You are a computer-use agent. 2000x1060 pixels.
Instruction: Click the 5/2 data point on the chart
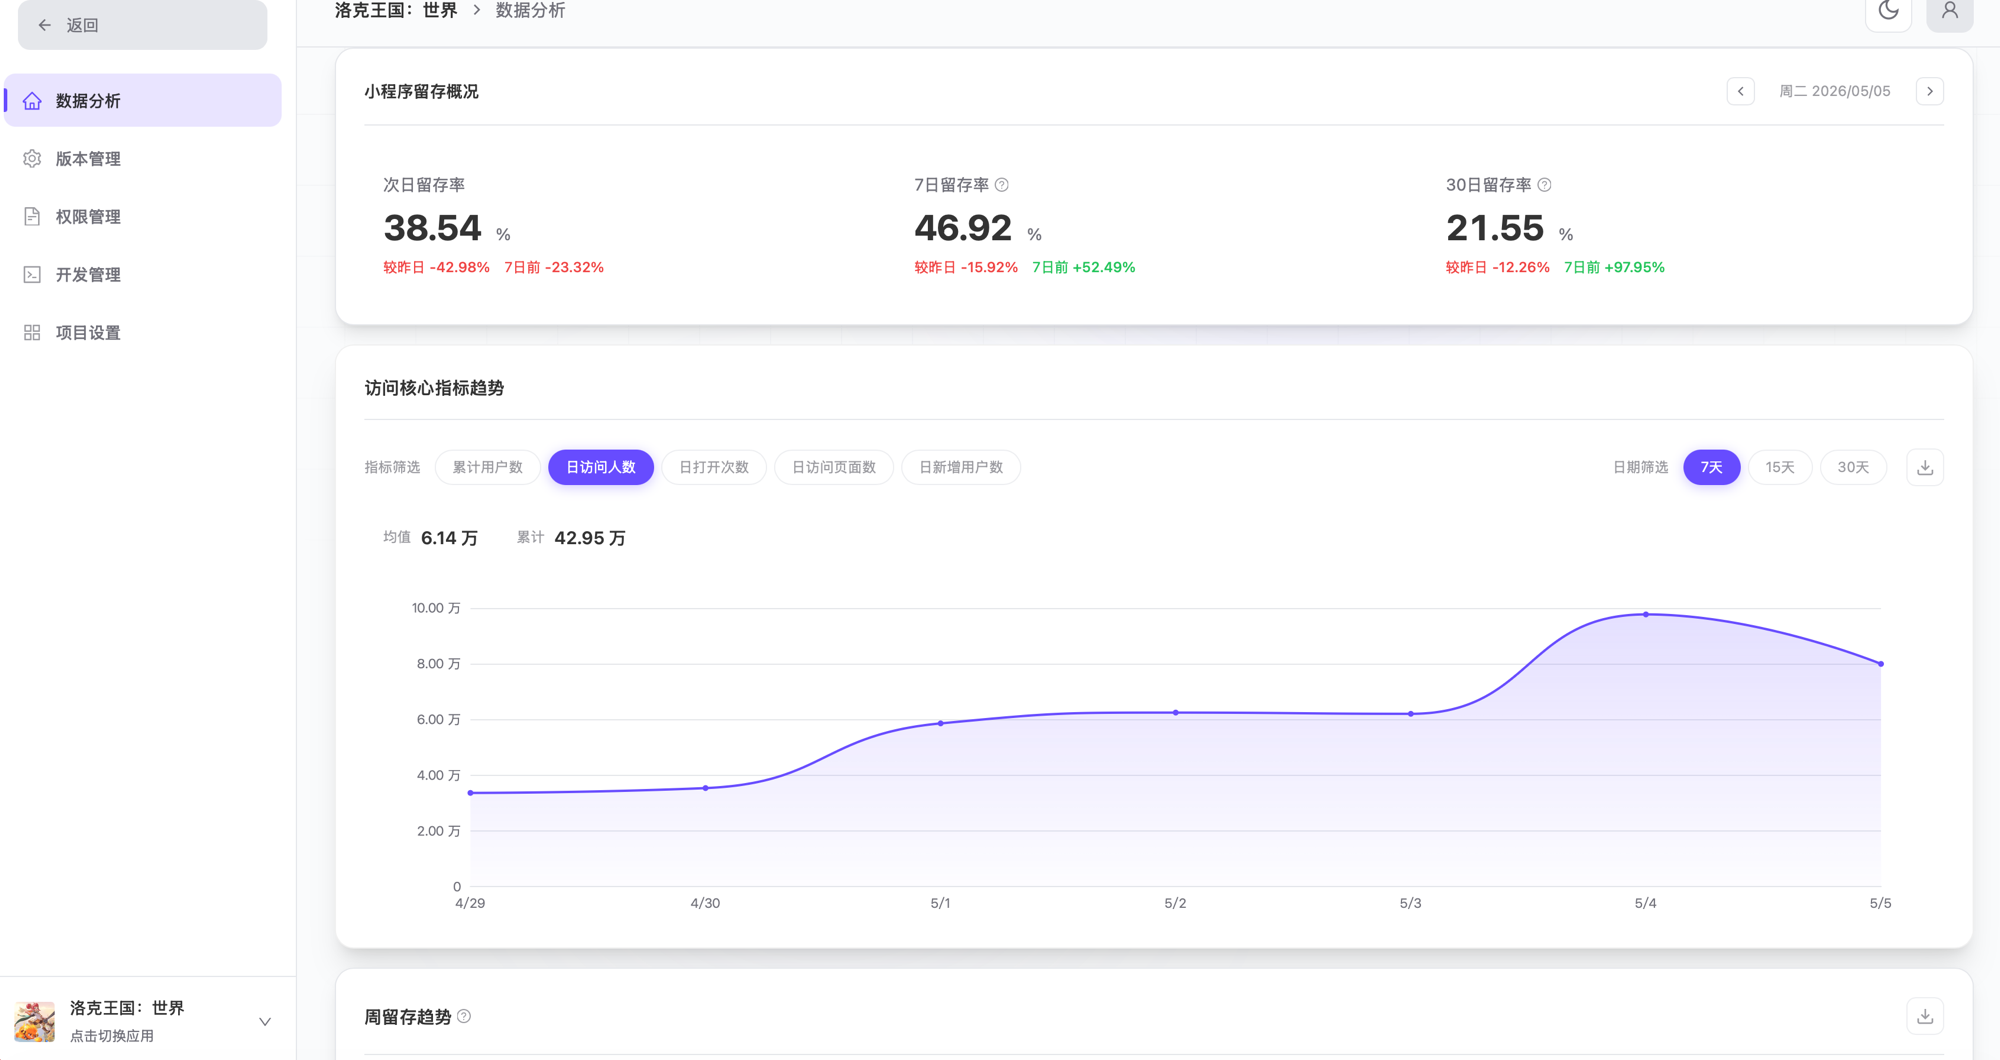(1175, 713)
